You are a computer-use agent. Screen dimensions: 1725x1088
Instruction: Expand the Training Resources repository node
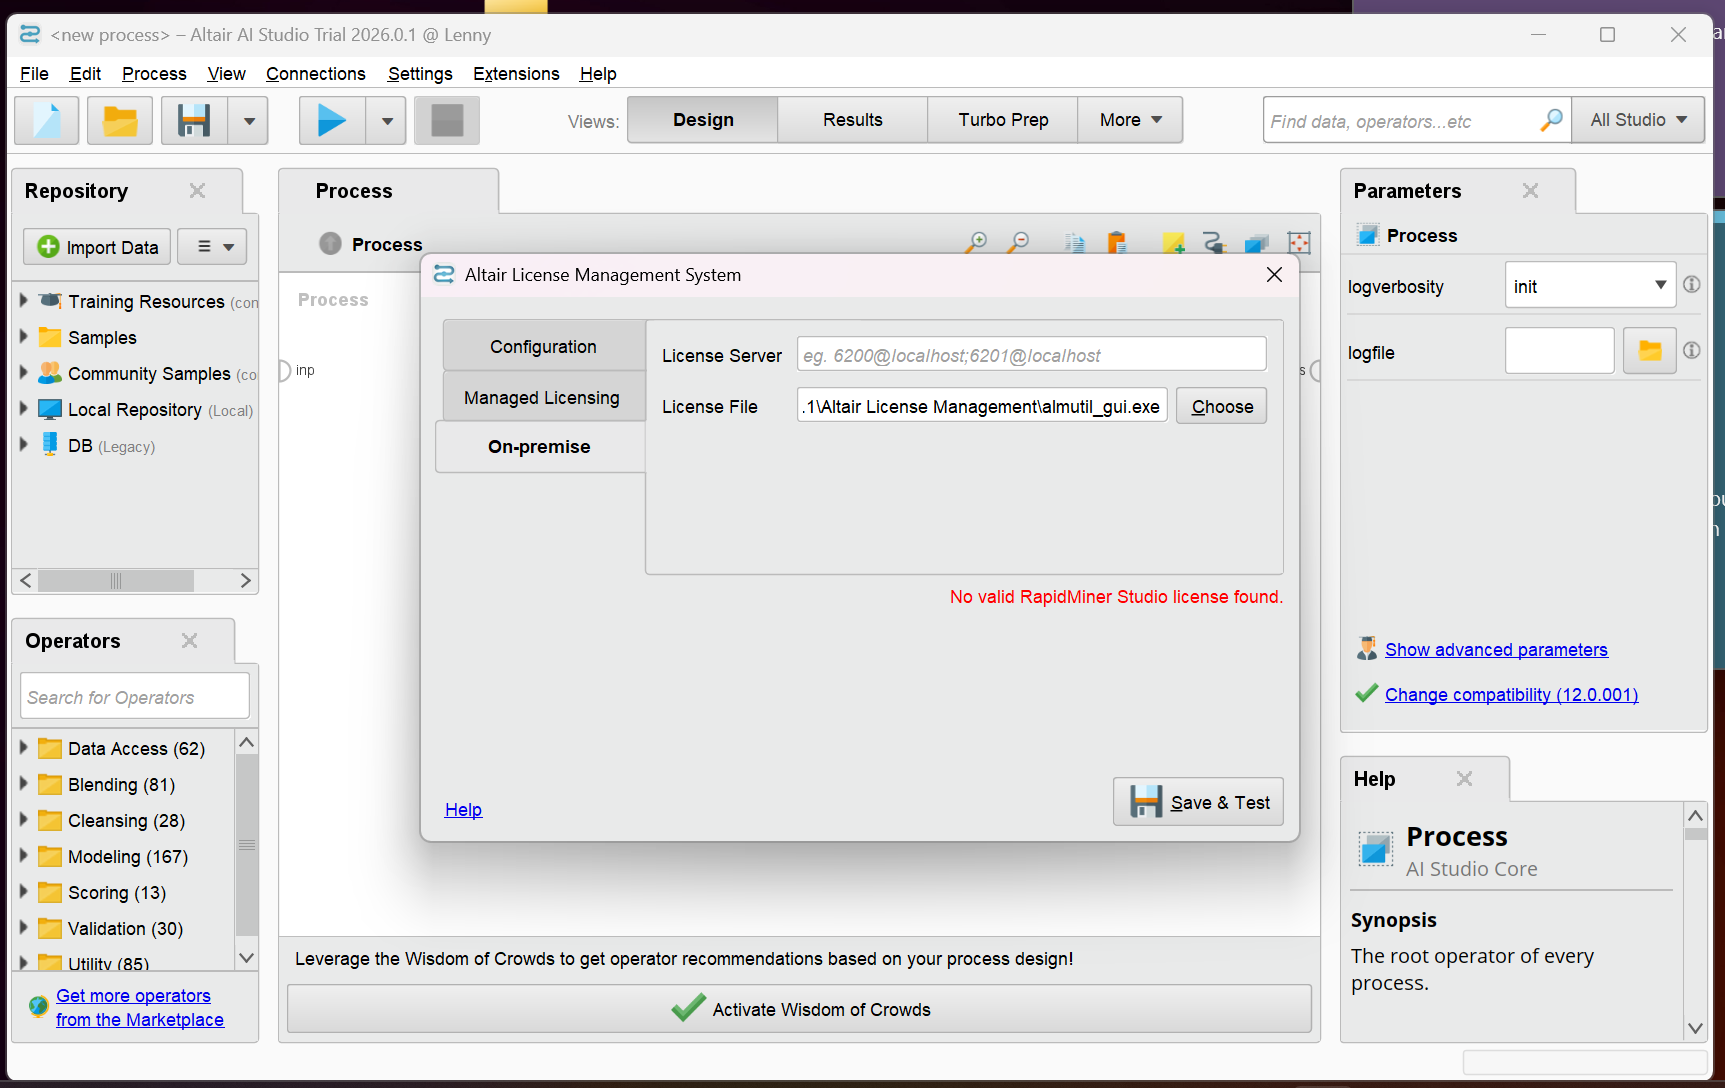point(23,300)
